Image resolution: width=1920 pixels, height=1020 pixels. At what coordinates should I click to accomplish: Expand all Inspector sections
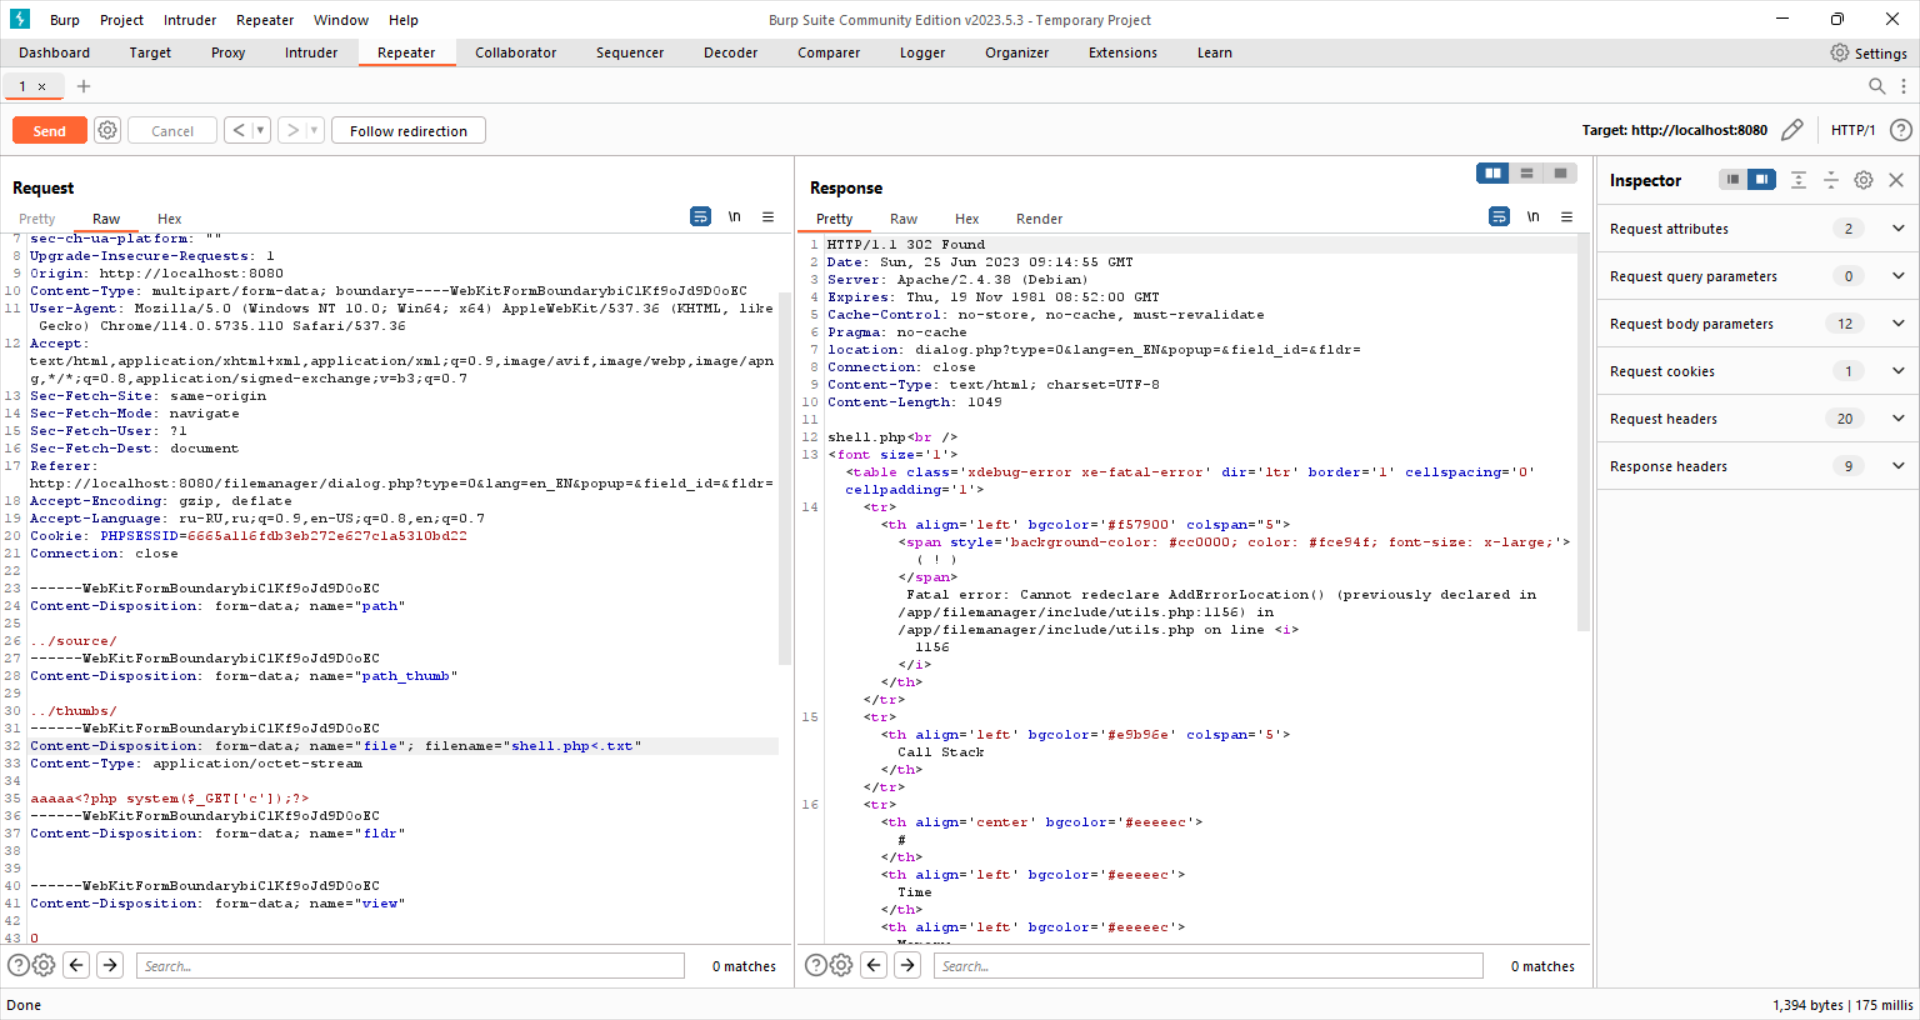(x=1798, y=180)
